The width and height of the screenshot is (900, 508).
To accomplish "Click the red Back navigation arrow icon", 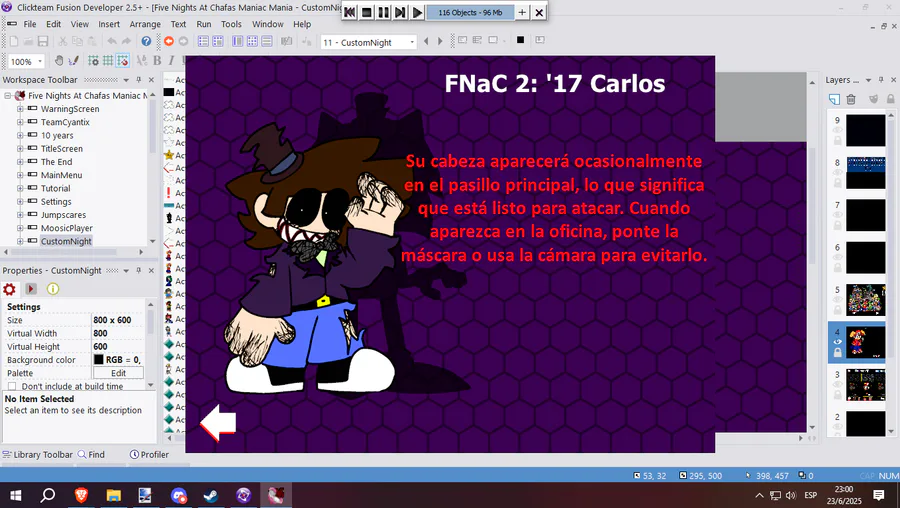I will [169, 41].
